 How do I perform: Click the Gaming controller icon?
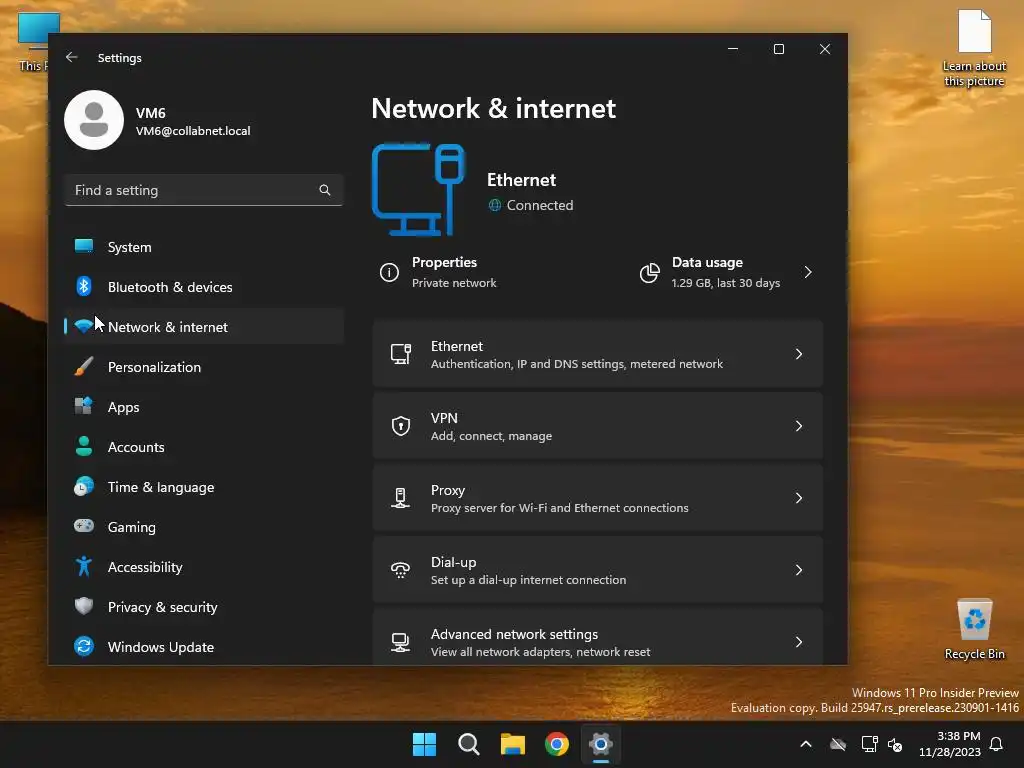[84, 526]
